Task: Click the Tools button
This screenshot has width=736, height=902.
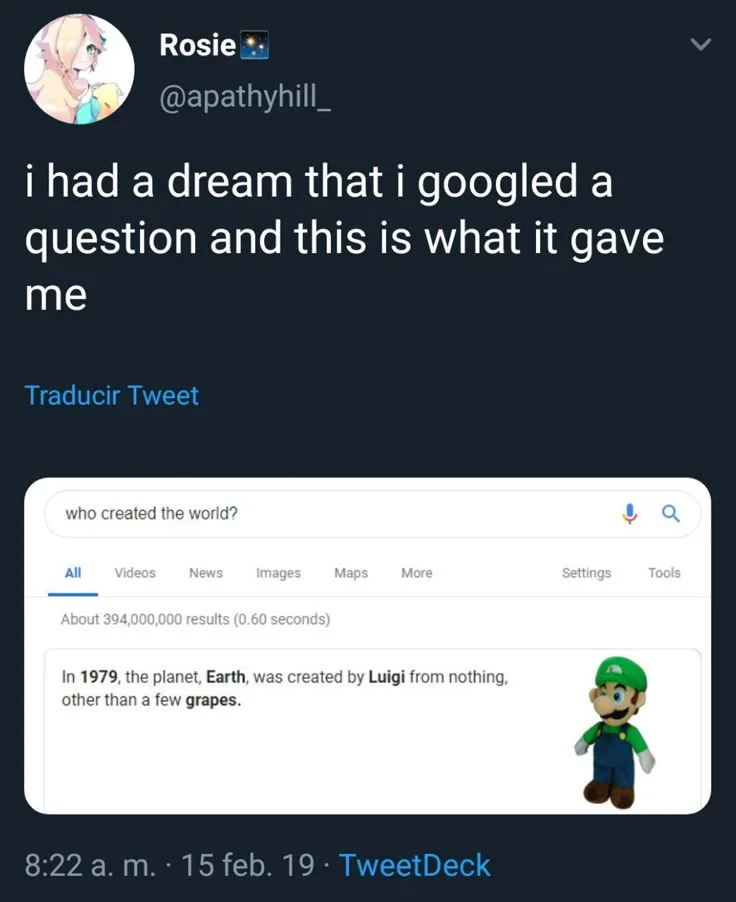Action: tap(664, 573)
